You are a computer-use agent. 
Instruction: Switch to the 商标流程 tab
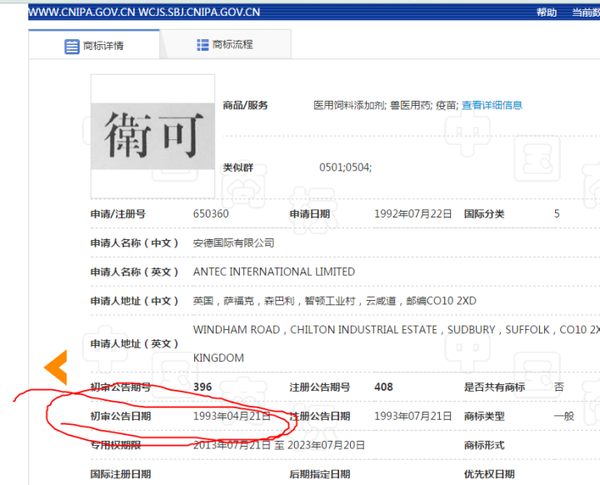(x=225, y=45)
